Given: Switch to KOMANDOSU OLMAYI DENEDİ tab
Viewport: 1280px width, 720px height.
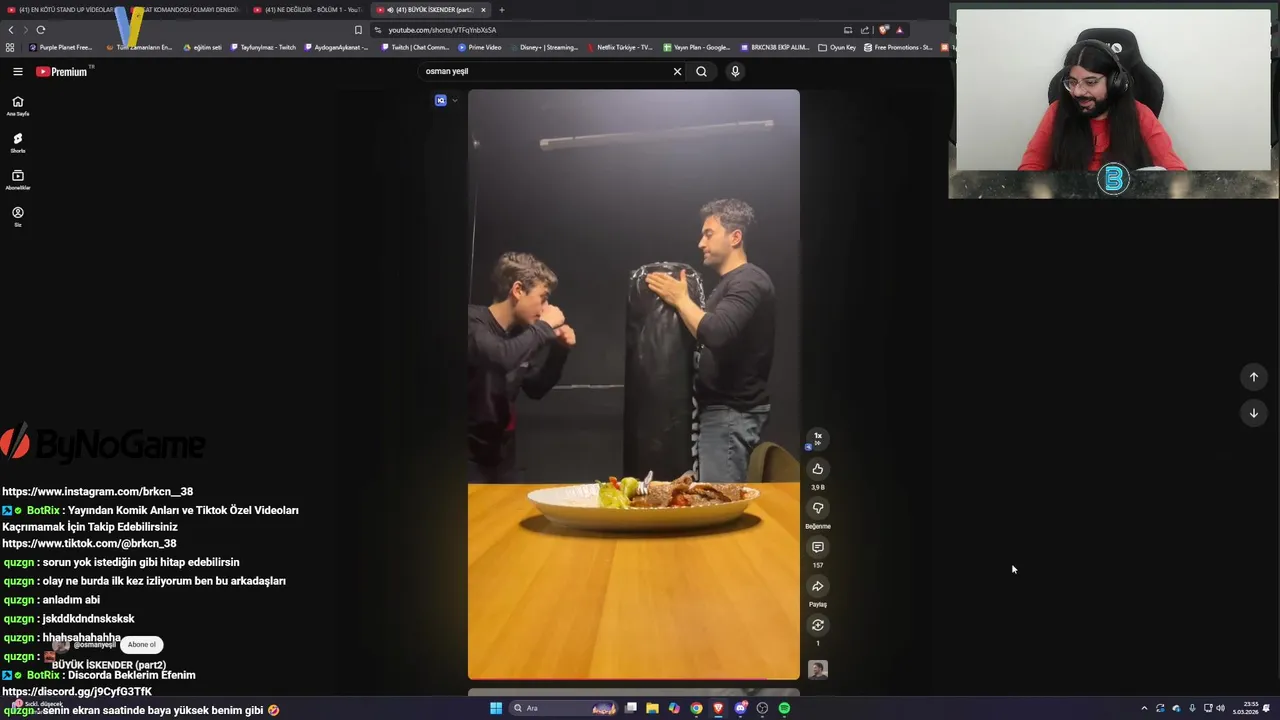Looking at the screenshot, I should (x=185, y=10).
